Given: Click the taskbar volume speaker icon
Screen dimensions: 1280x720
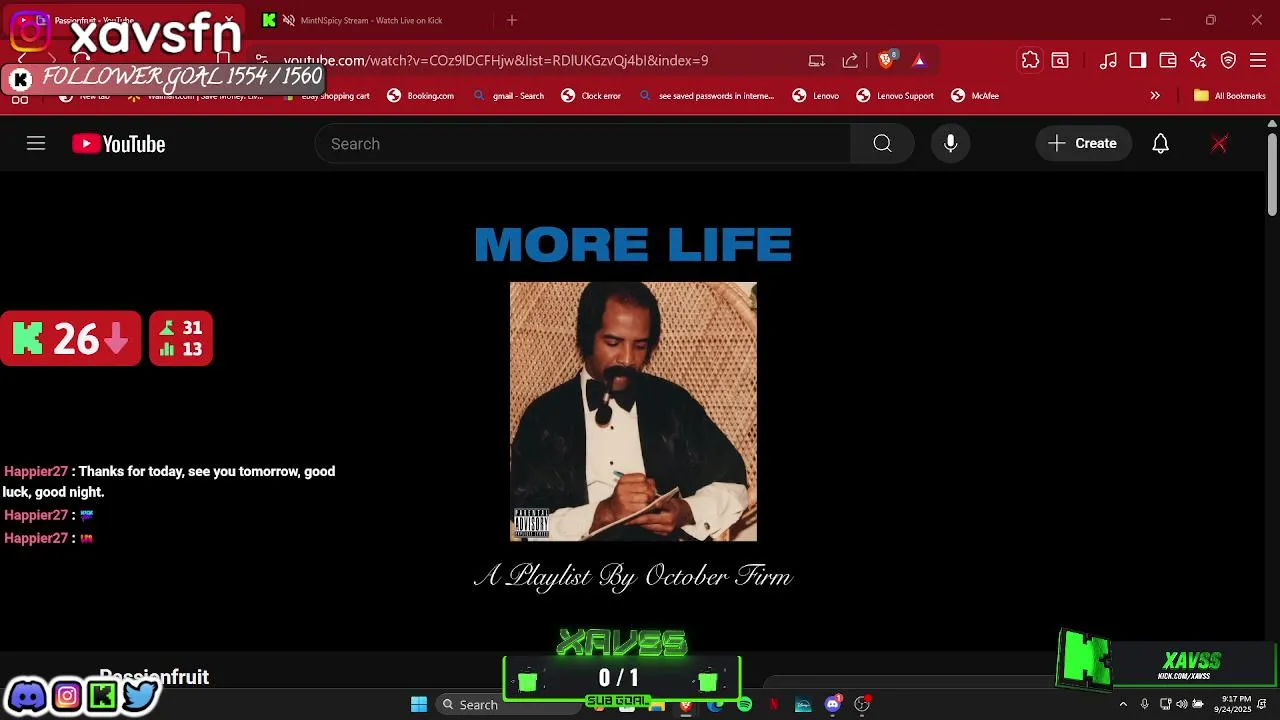Looking at the screenshot, I should coord(1182,704).
